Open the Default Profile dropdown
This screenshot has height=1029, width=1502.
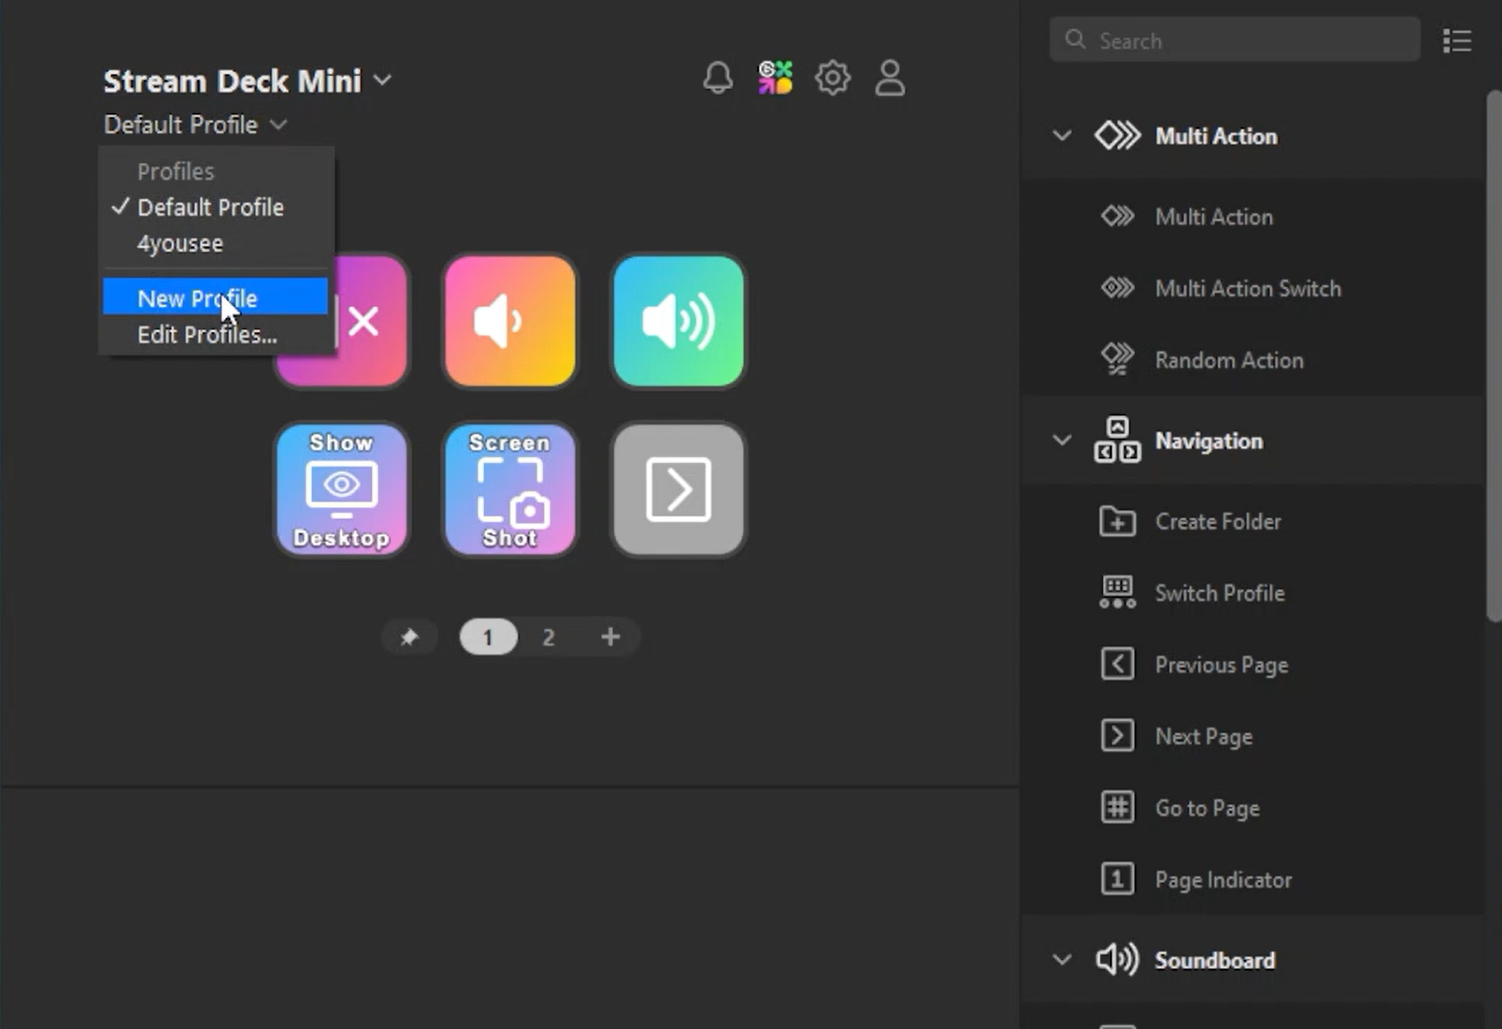click(196, 124)
